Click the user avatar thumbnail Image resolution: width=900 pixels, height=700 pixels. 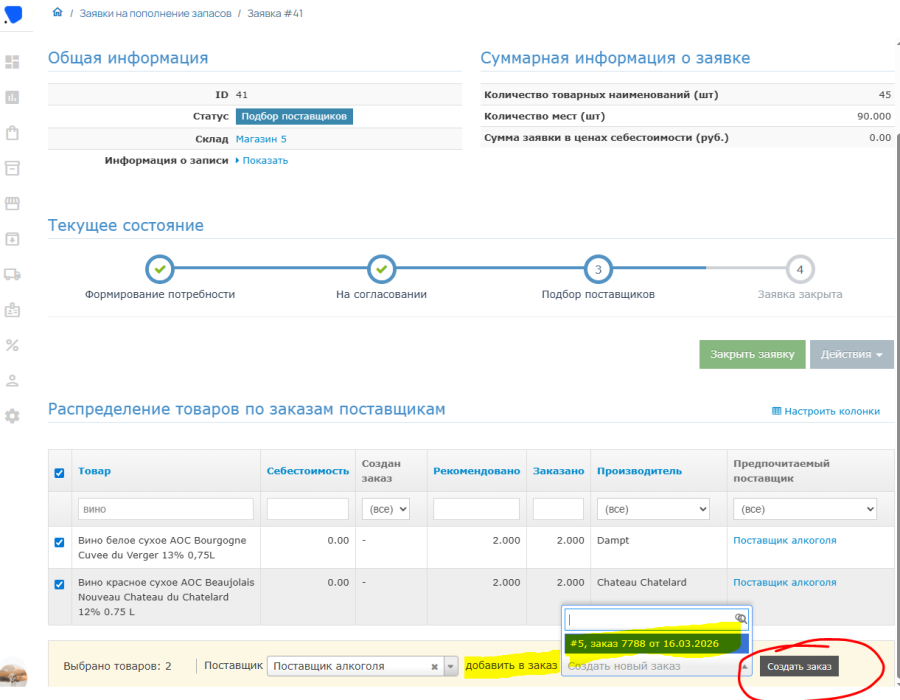13,672
